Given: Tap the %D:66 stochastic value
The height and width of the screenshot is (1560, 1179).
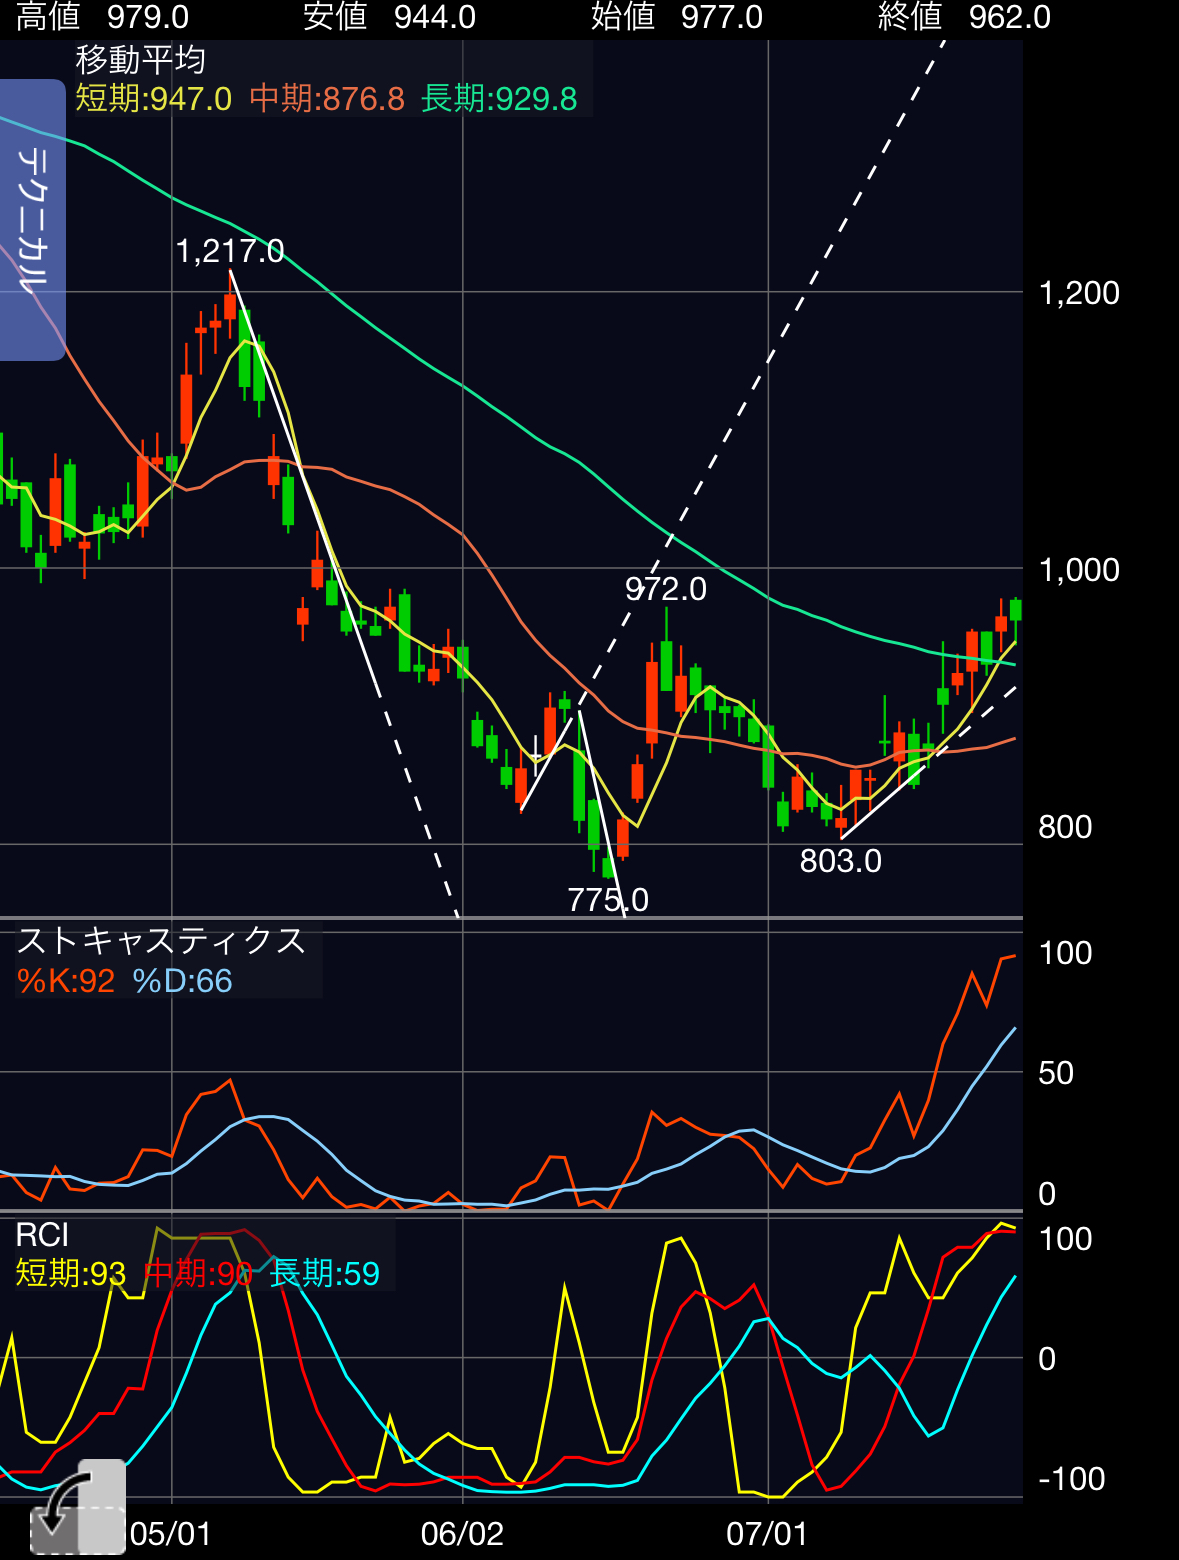Looking at the screenshot, I should coord(182,981).
